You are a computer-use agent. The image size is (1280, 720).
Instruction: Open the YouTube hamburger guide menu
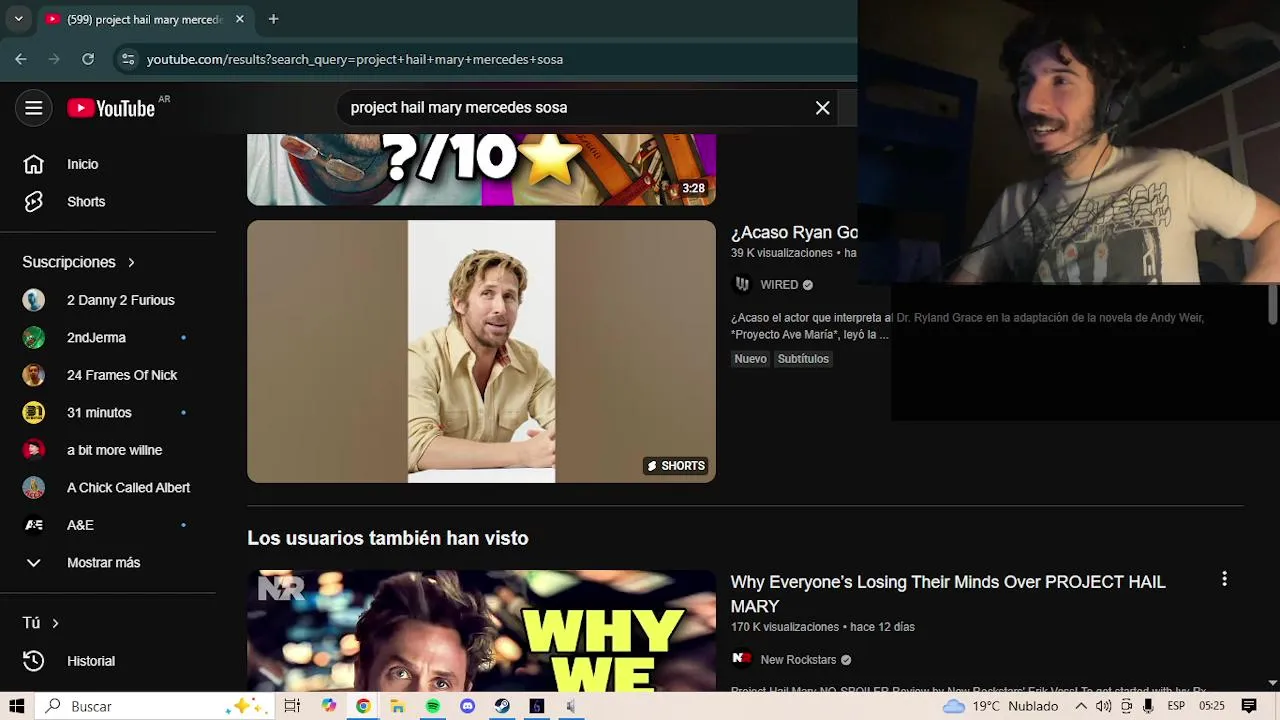(x=33, y=108)
